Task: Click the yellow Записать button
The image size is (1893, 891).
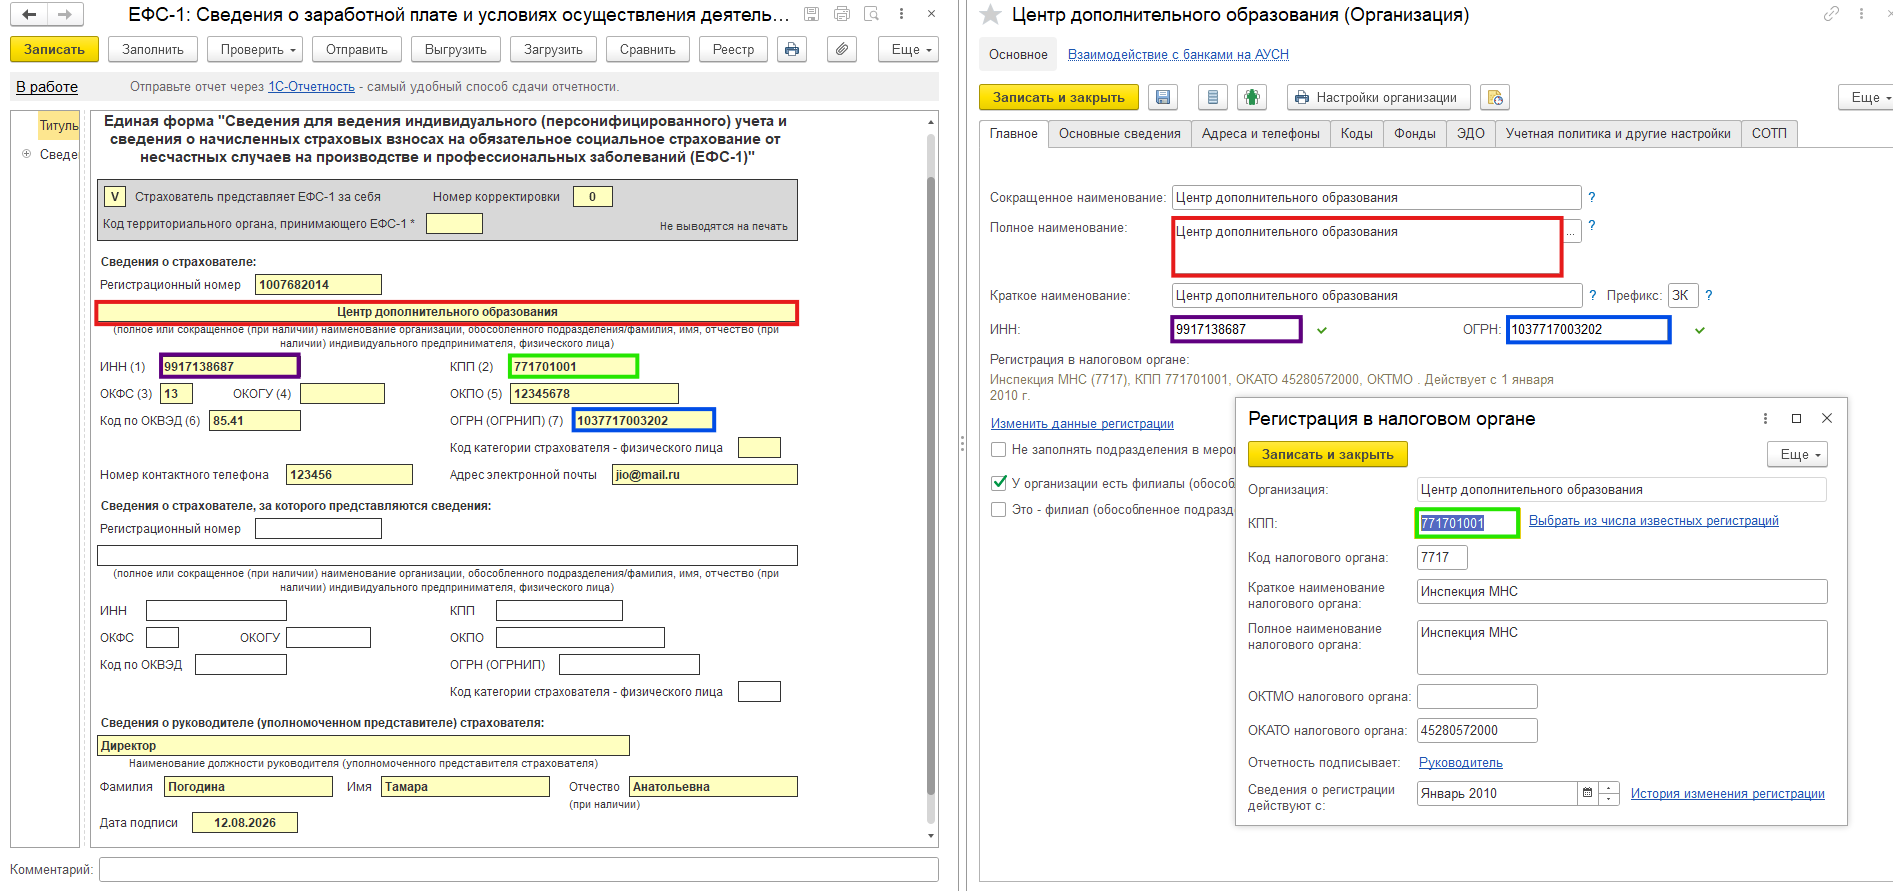Action: 54,49
